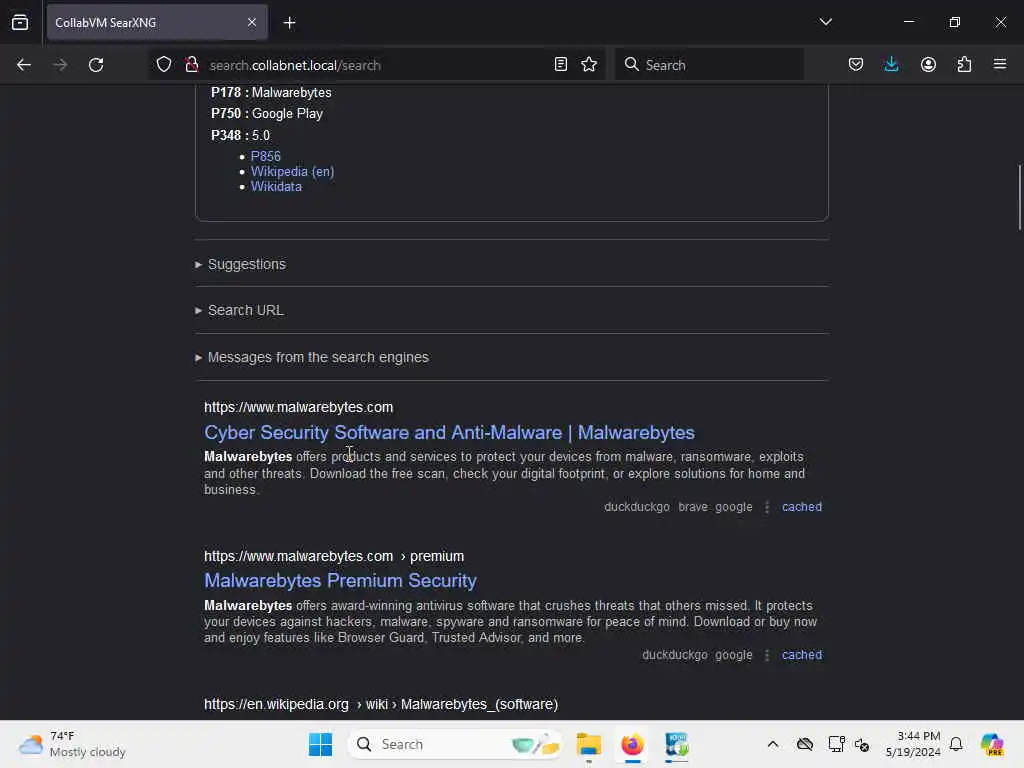The image size is (1024, 768).
Task: Bookmark this page with star icon
Action: 589,64
